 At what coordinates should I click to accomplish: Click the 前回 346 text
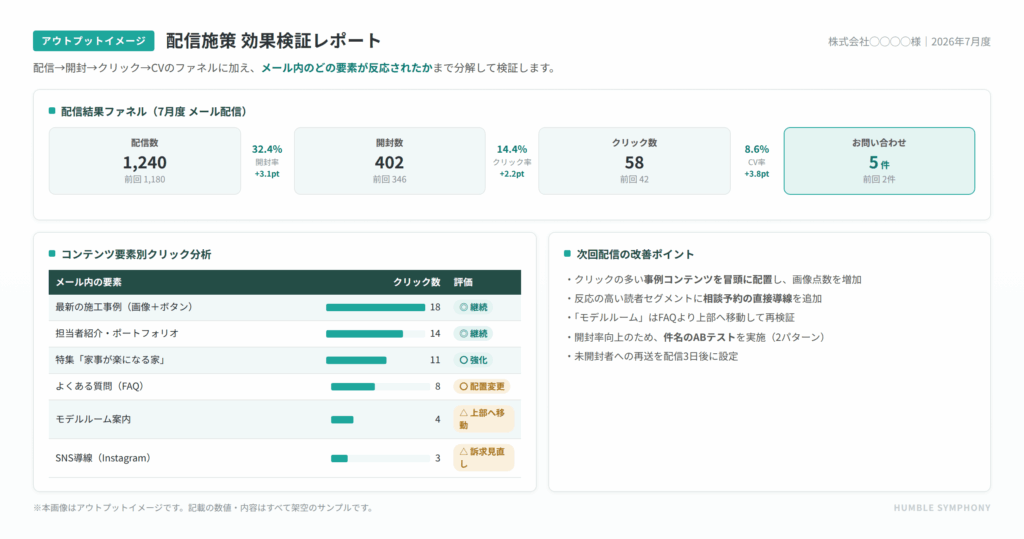tap(389, 179)
